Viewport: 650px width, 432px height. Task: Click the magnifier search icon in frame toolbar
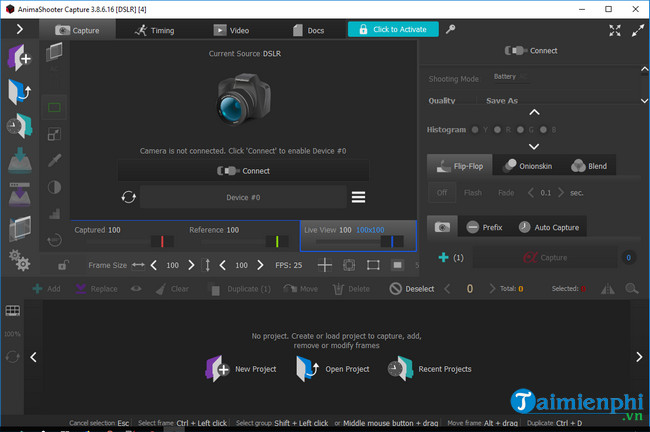pyautogui.click(x=632, y=289)
